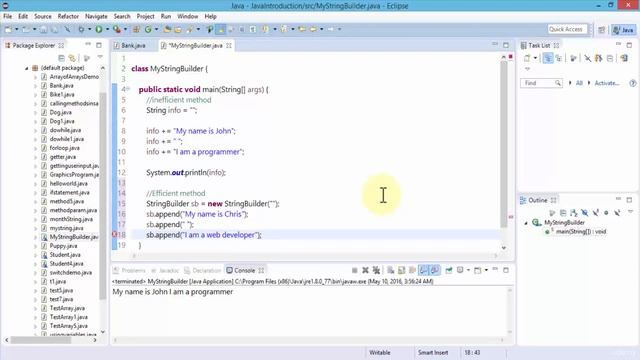
Task: Click the Quick Access input field
Action: coord(567,29)
